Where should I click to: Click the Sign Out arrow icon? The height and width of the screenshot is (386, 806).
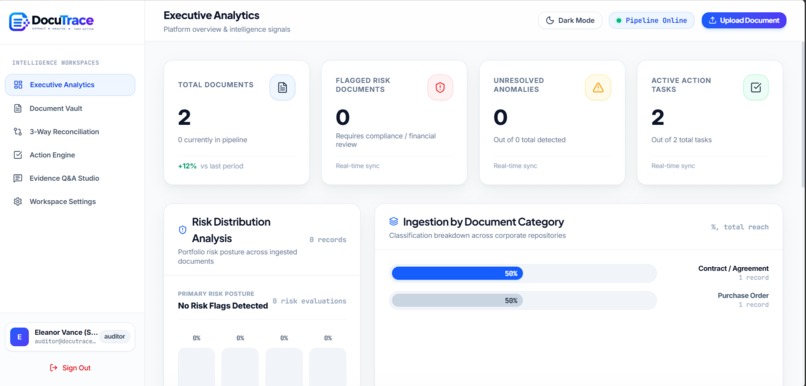pos(53,367)
